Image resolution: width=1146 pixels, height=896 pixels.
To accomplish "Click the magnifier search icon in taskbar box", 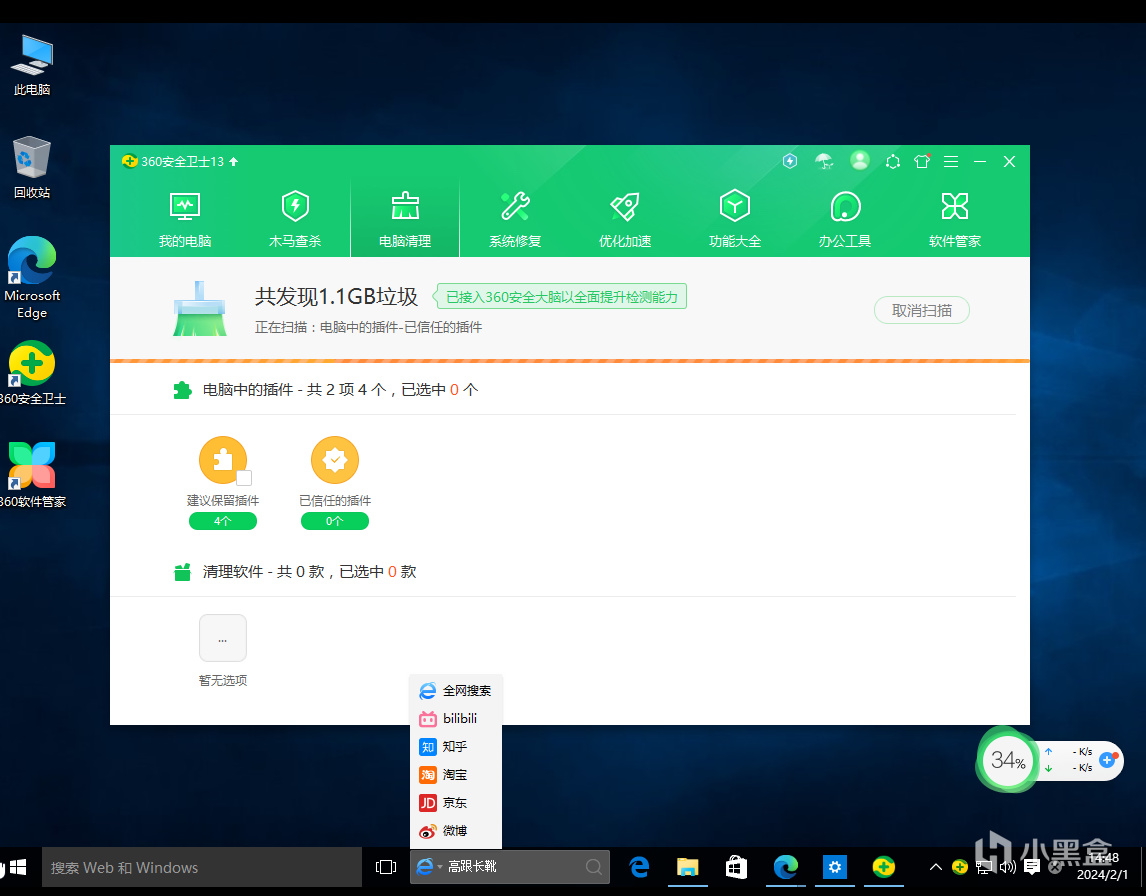I will click(594, 867).
